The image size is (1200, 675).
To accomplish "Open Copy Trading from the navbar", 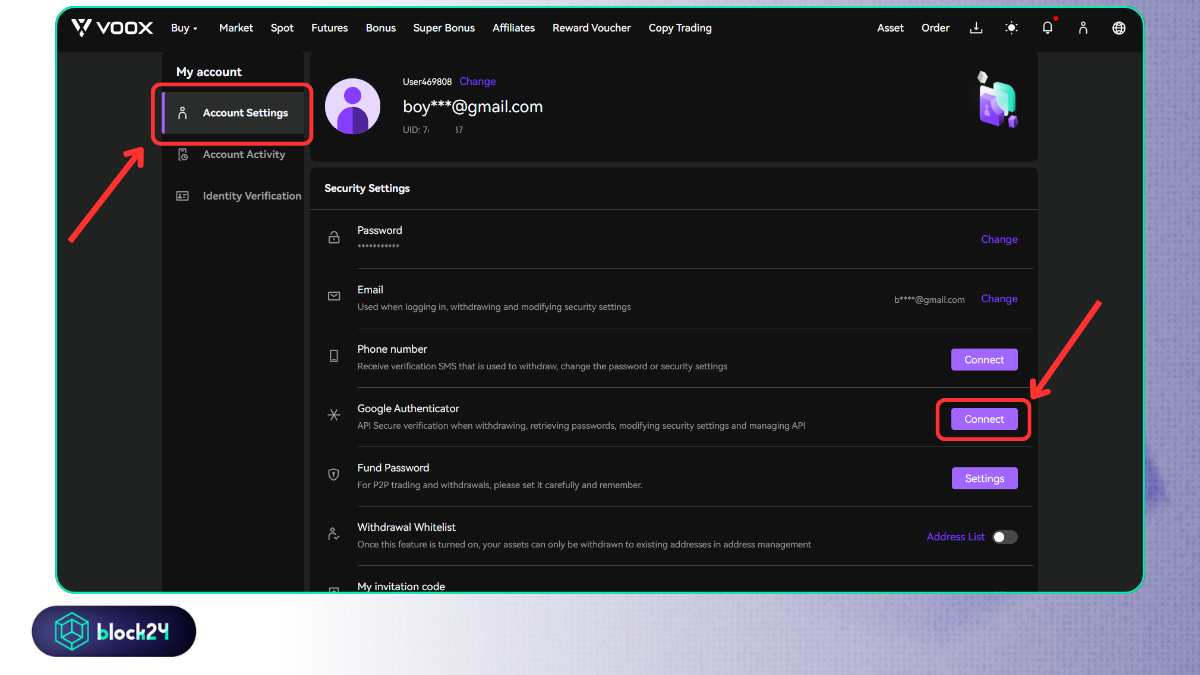I will coord(680,28).
